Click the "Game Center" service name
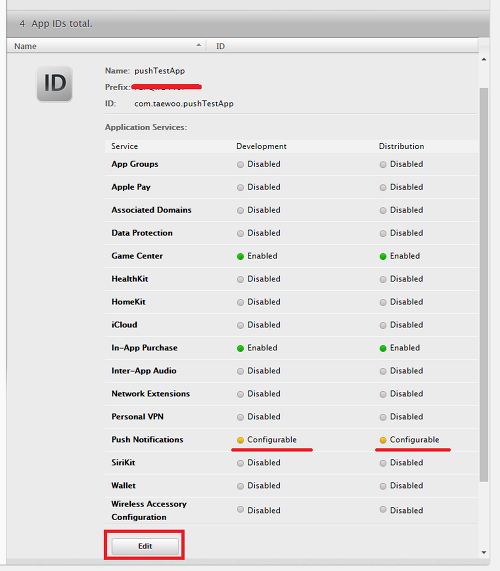 click(x=137, y=256)
